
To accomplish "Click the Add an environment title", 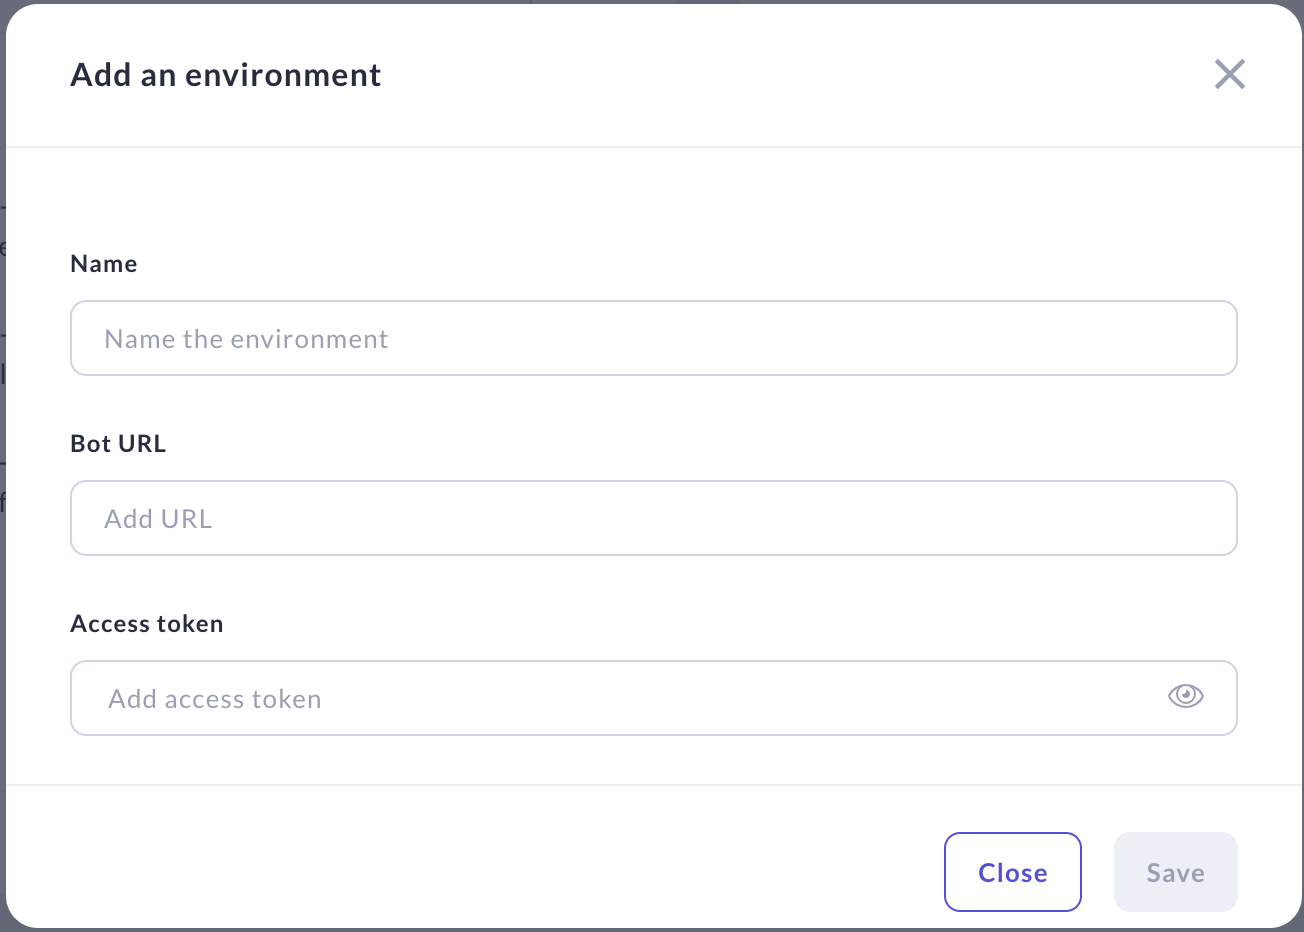I will [x=226, y=75].
